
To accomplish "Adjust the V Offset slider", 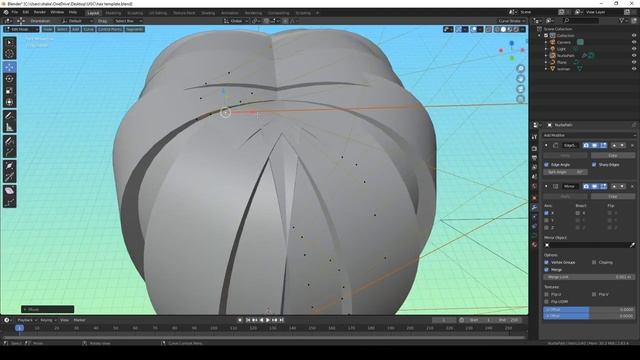I will pos(589,316).
